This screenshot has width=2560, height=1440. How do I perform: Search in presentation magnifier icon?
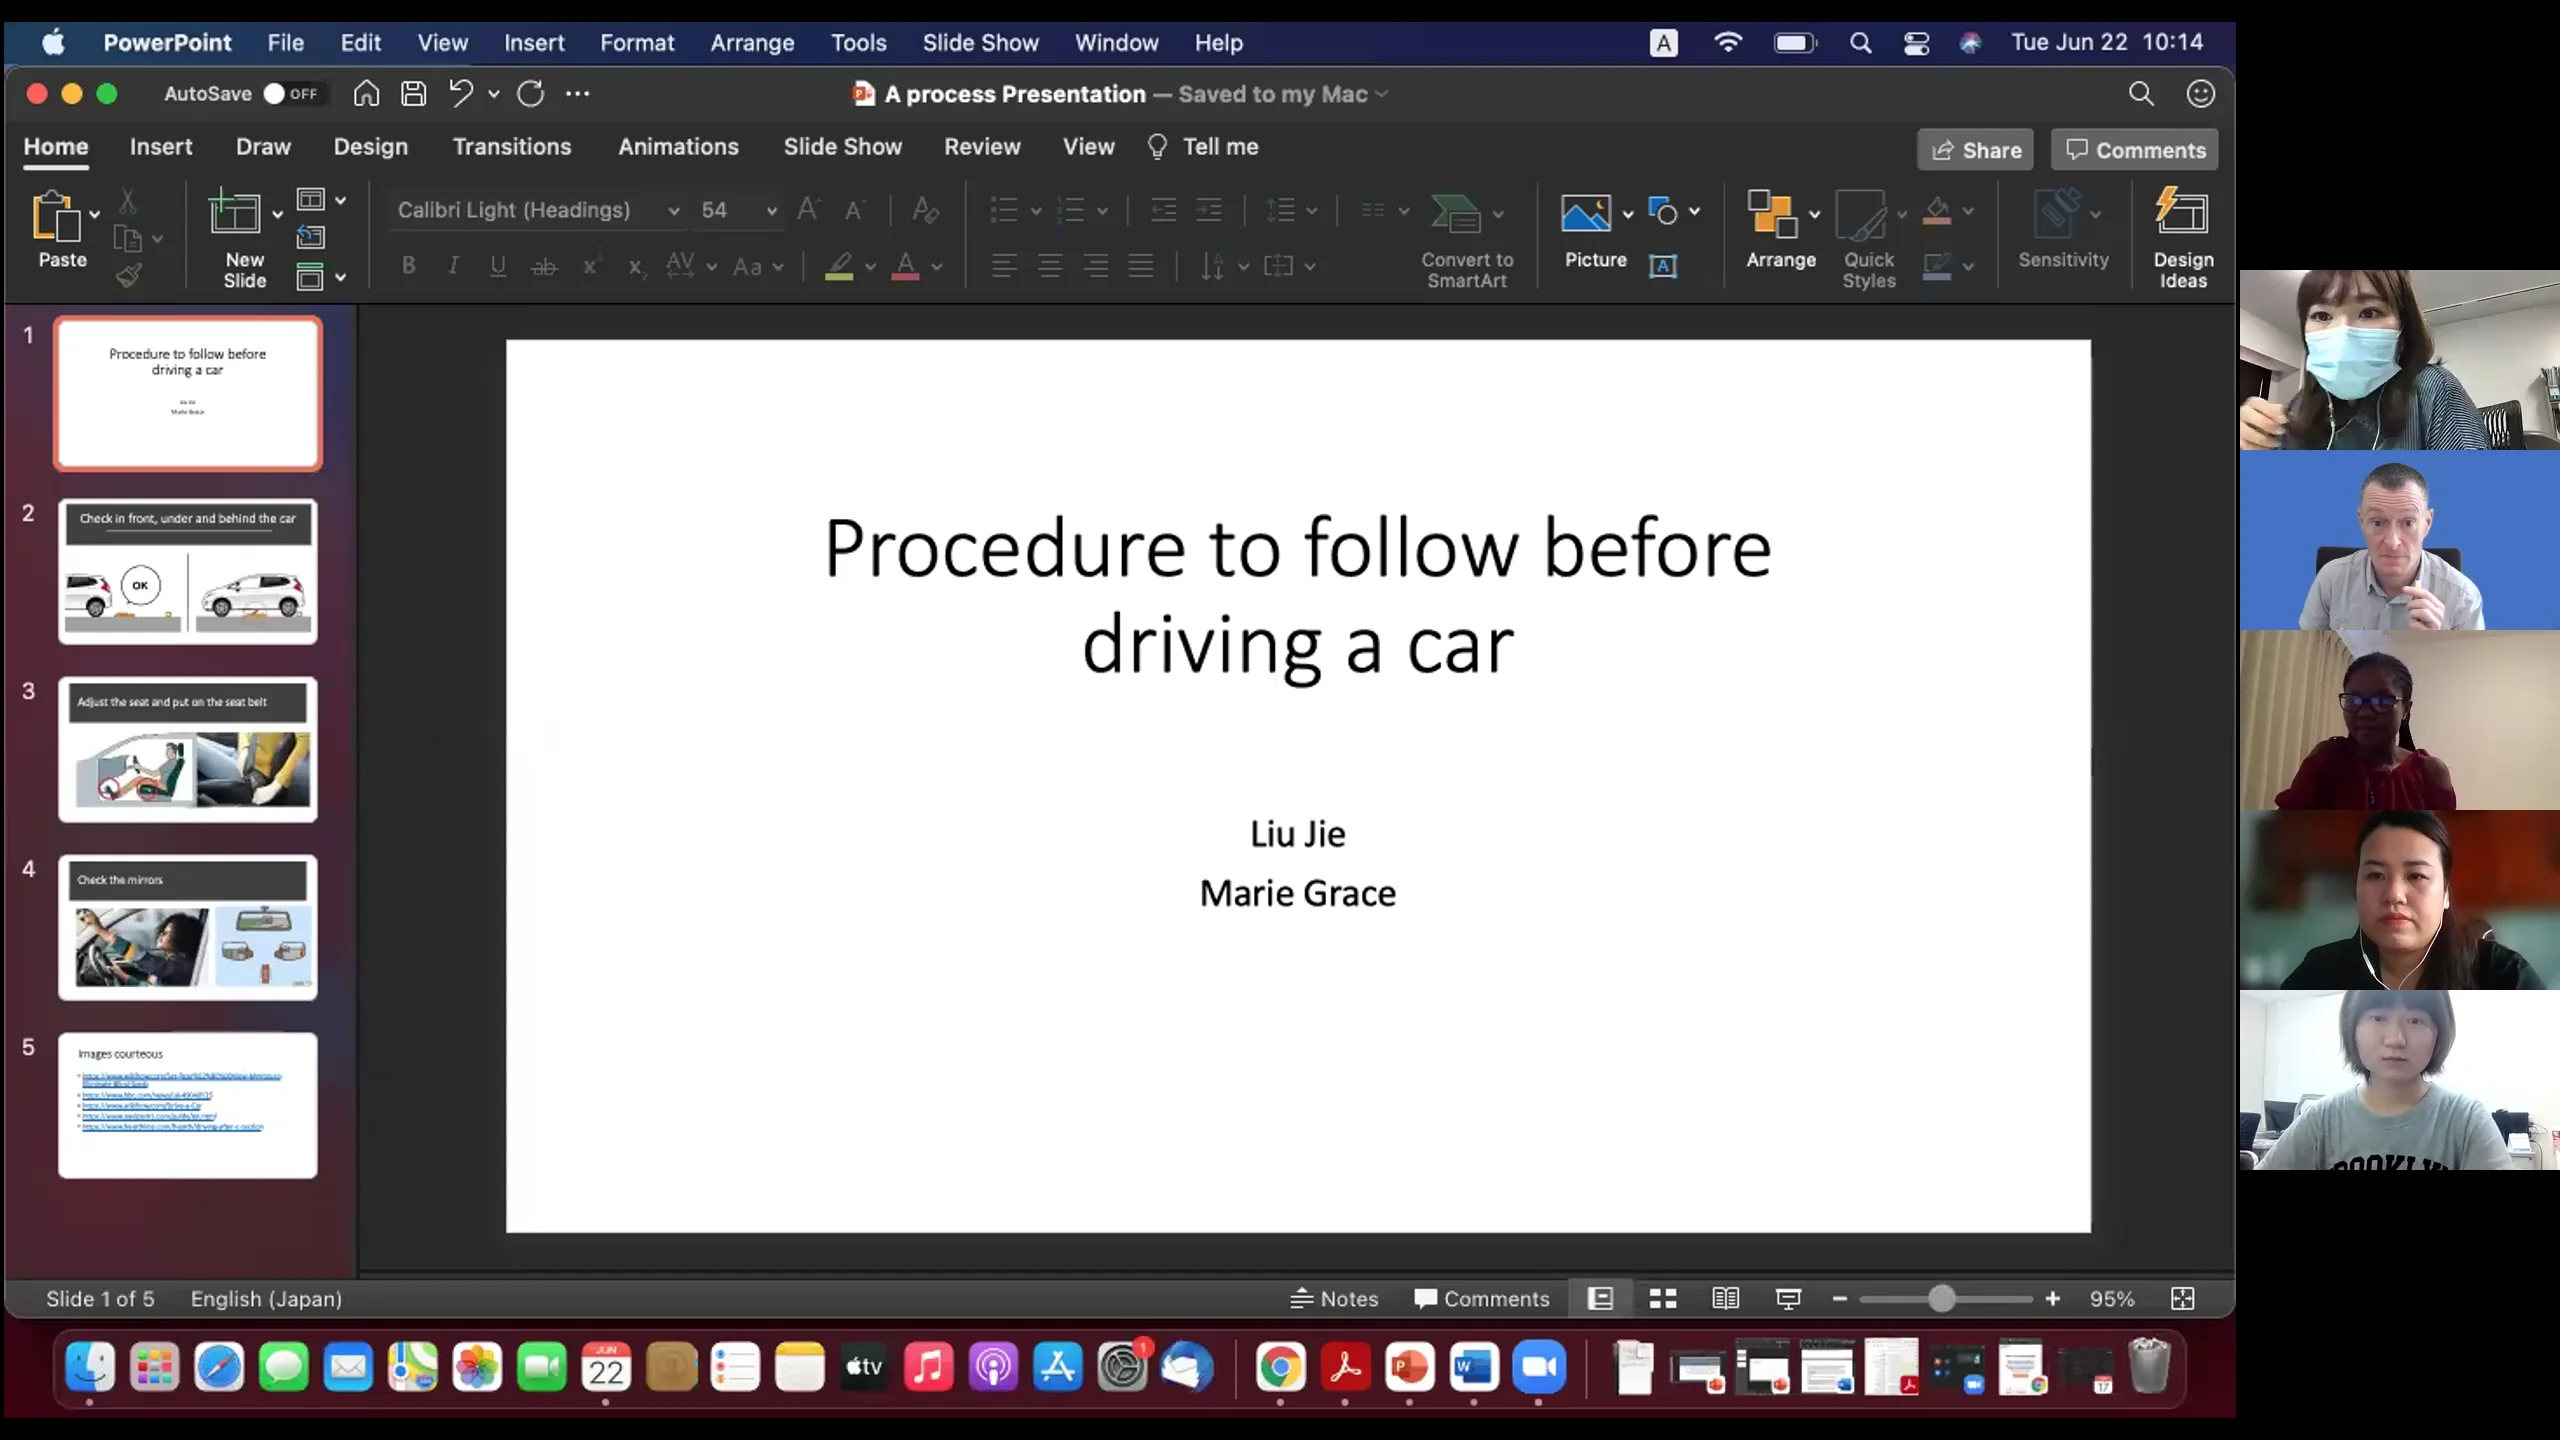pos(2141,93)
